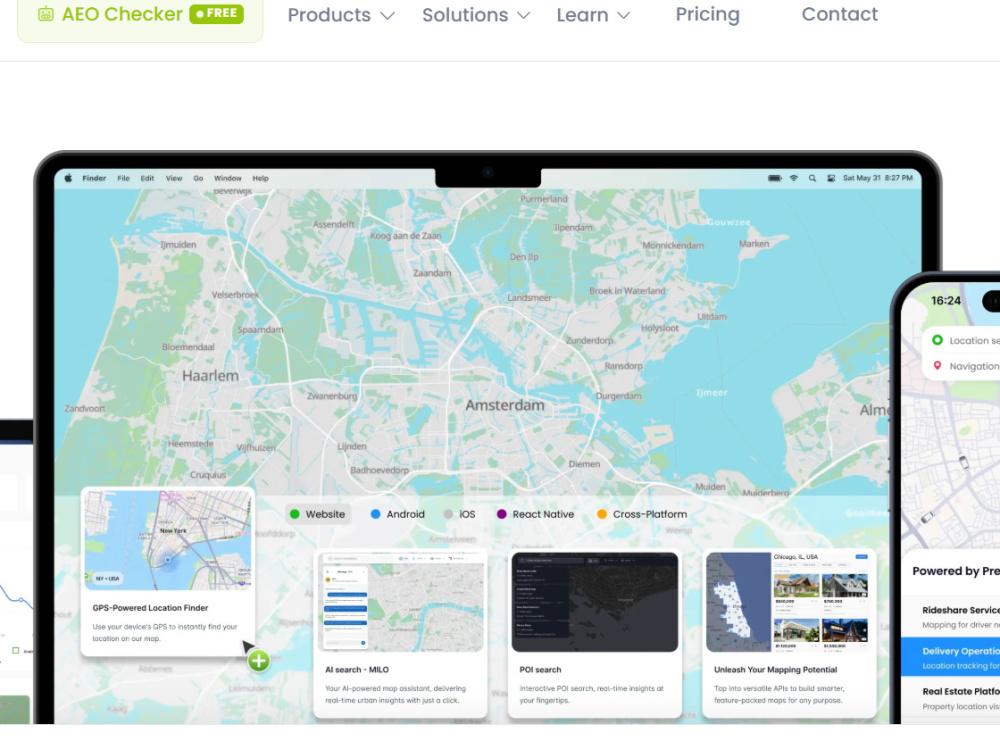This screenshot has height=750, width=1000.
Task: Click the POI search card title
Action: pos(540,670)
